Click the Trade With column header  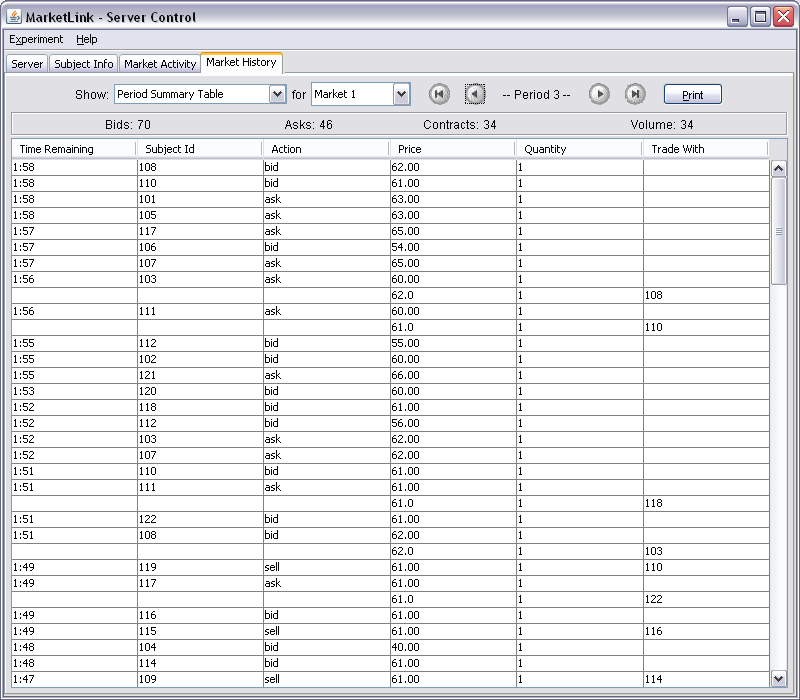click(x=705, y=149)
